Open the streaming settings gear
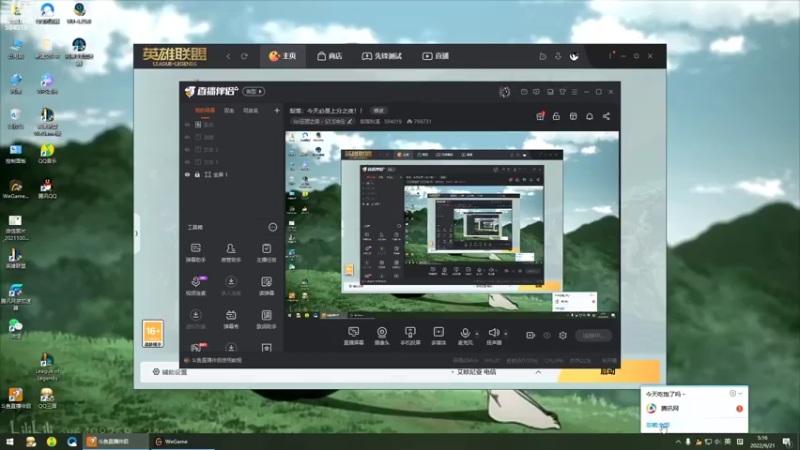The image size is (800, 450). pyautogui.click(x=563, y=335)
